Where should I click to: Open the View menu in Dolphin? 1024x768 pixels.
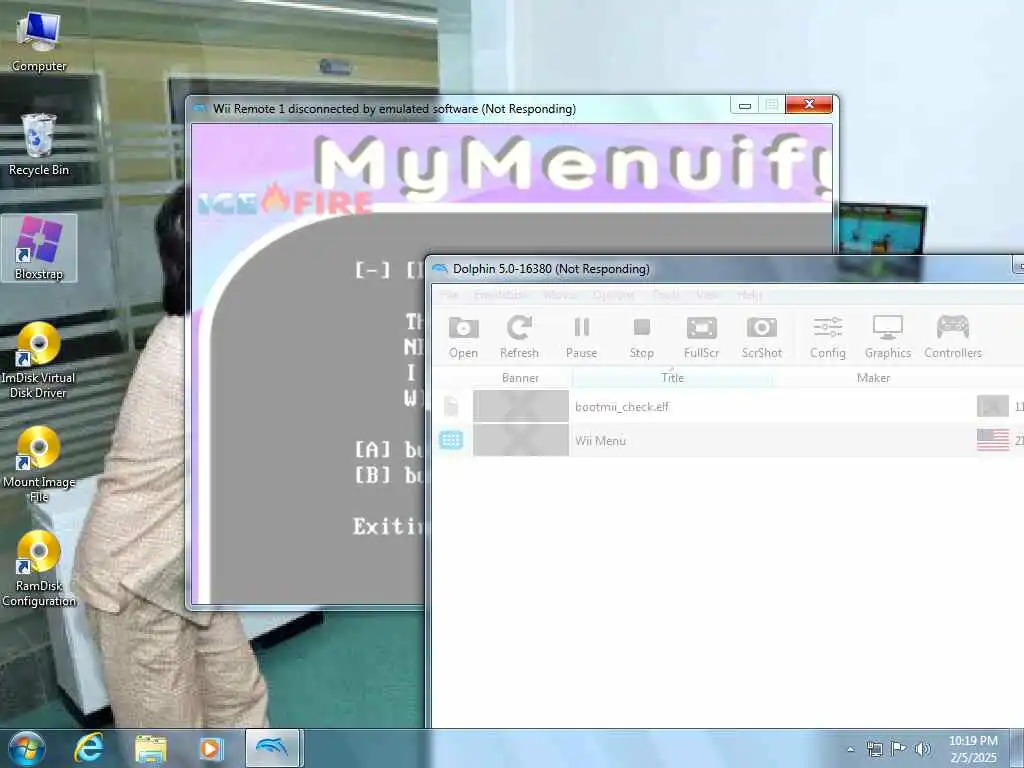coord(707,295)
